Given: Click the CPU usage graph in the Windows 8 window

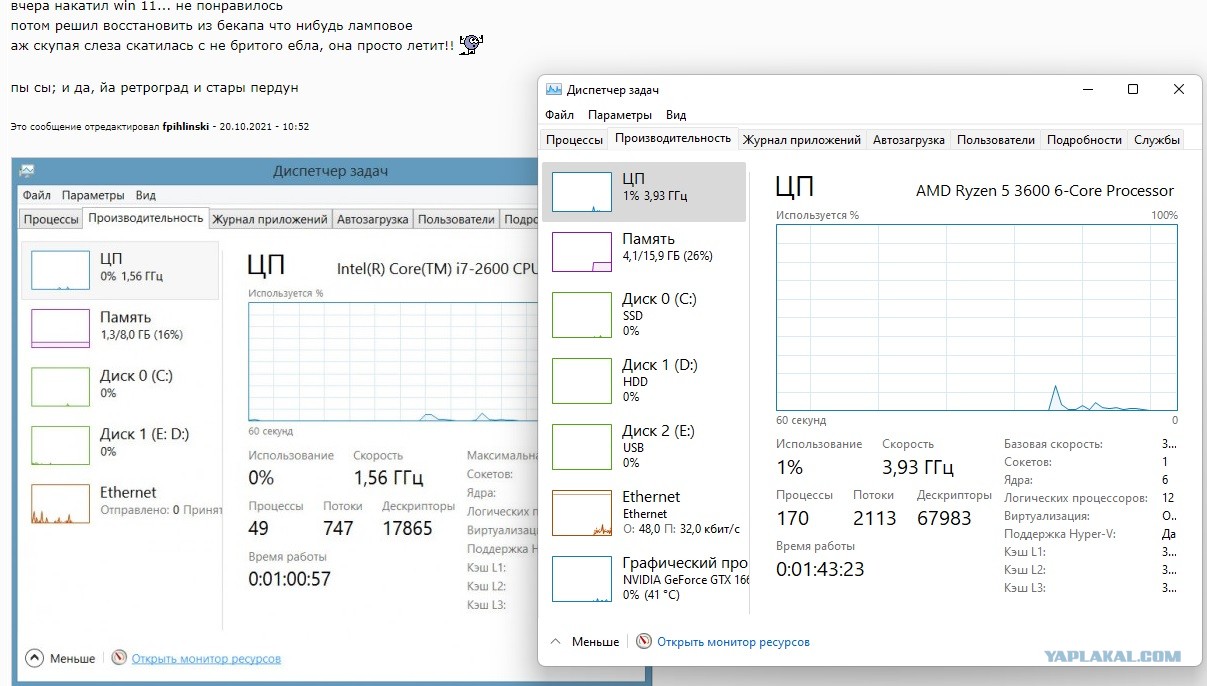Looking at the screenshot, I should pyautogui.click(x=394, y=361).
